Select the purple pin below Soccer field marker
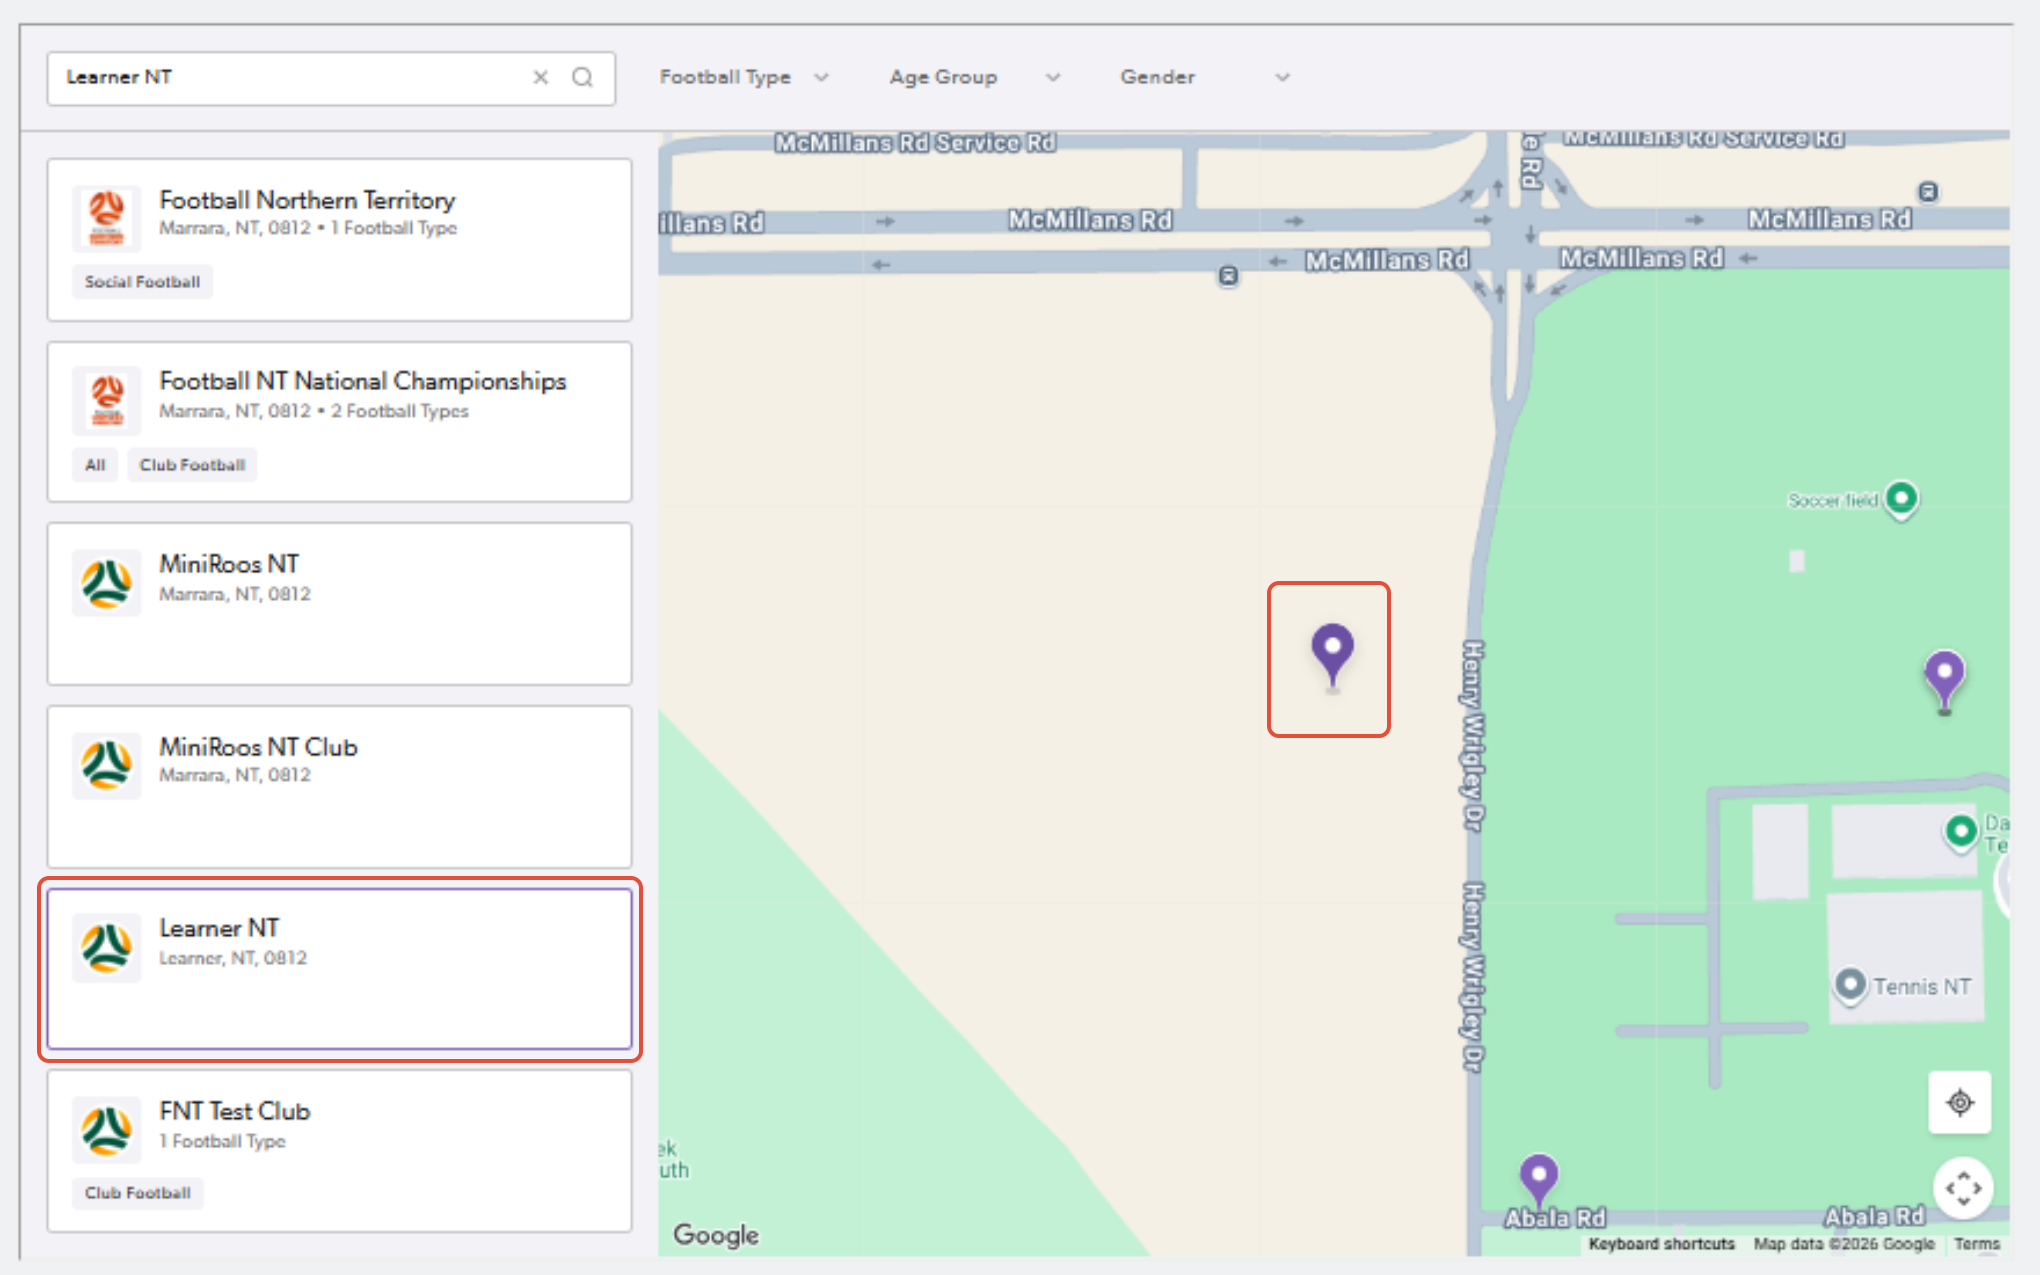 (1944, 681)
